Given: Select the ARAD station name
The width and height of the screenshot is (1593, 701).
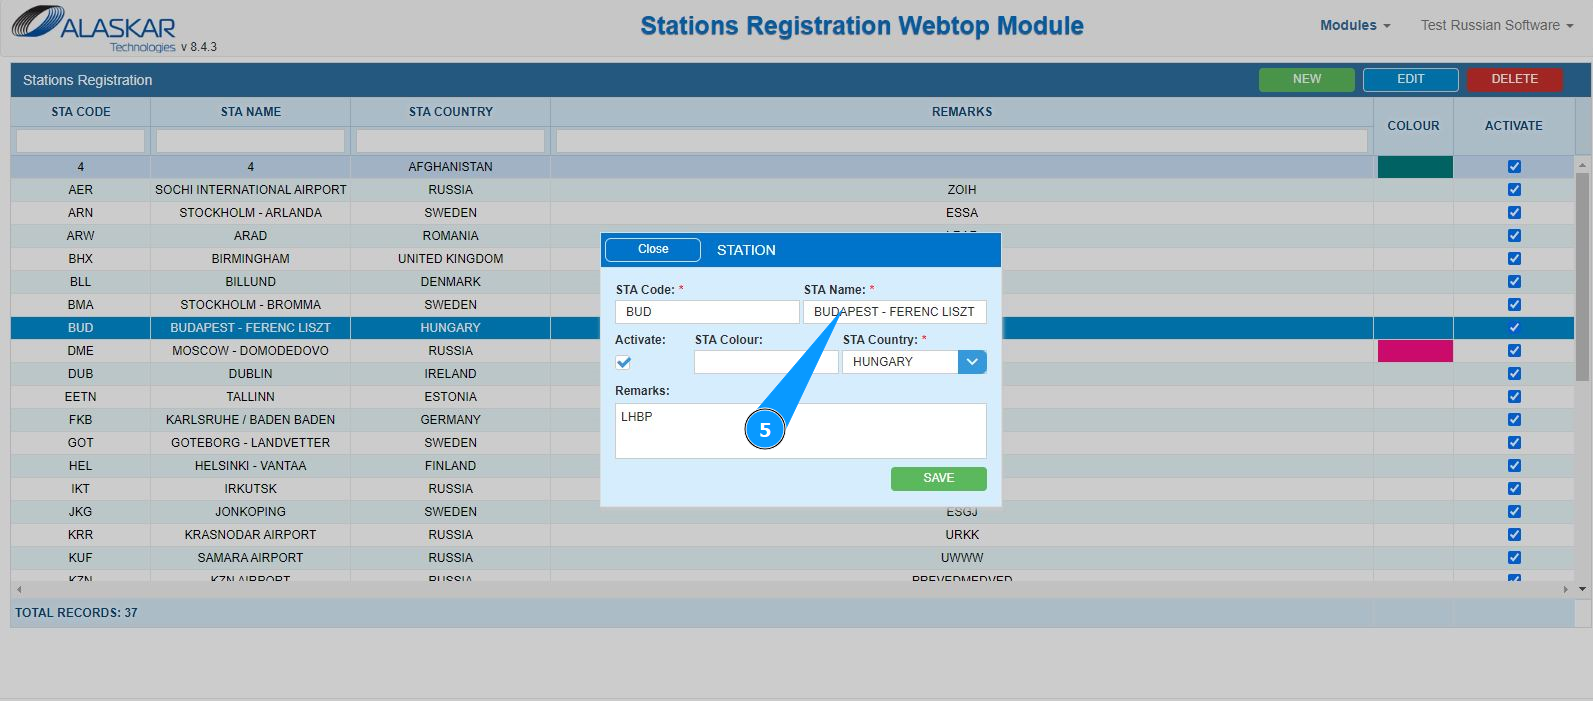Looking at the screenshot, I should [251, 236].
